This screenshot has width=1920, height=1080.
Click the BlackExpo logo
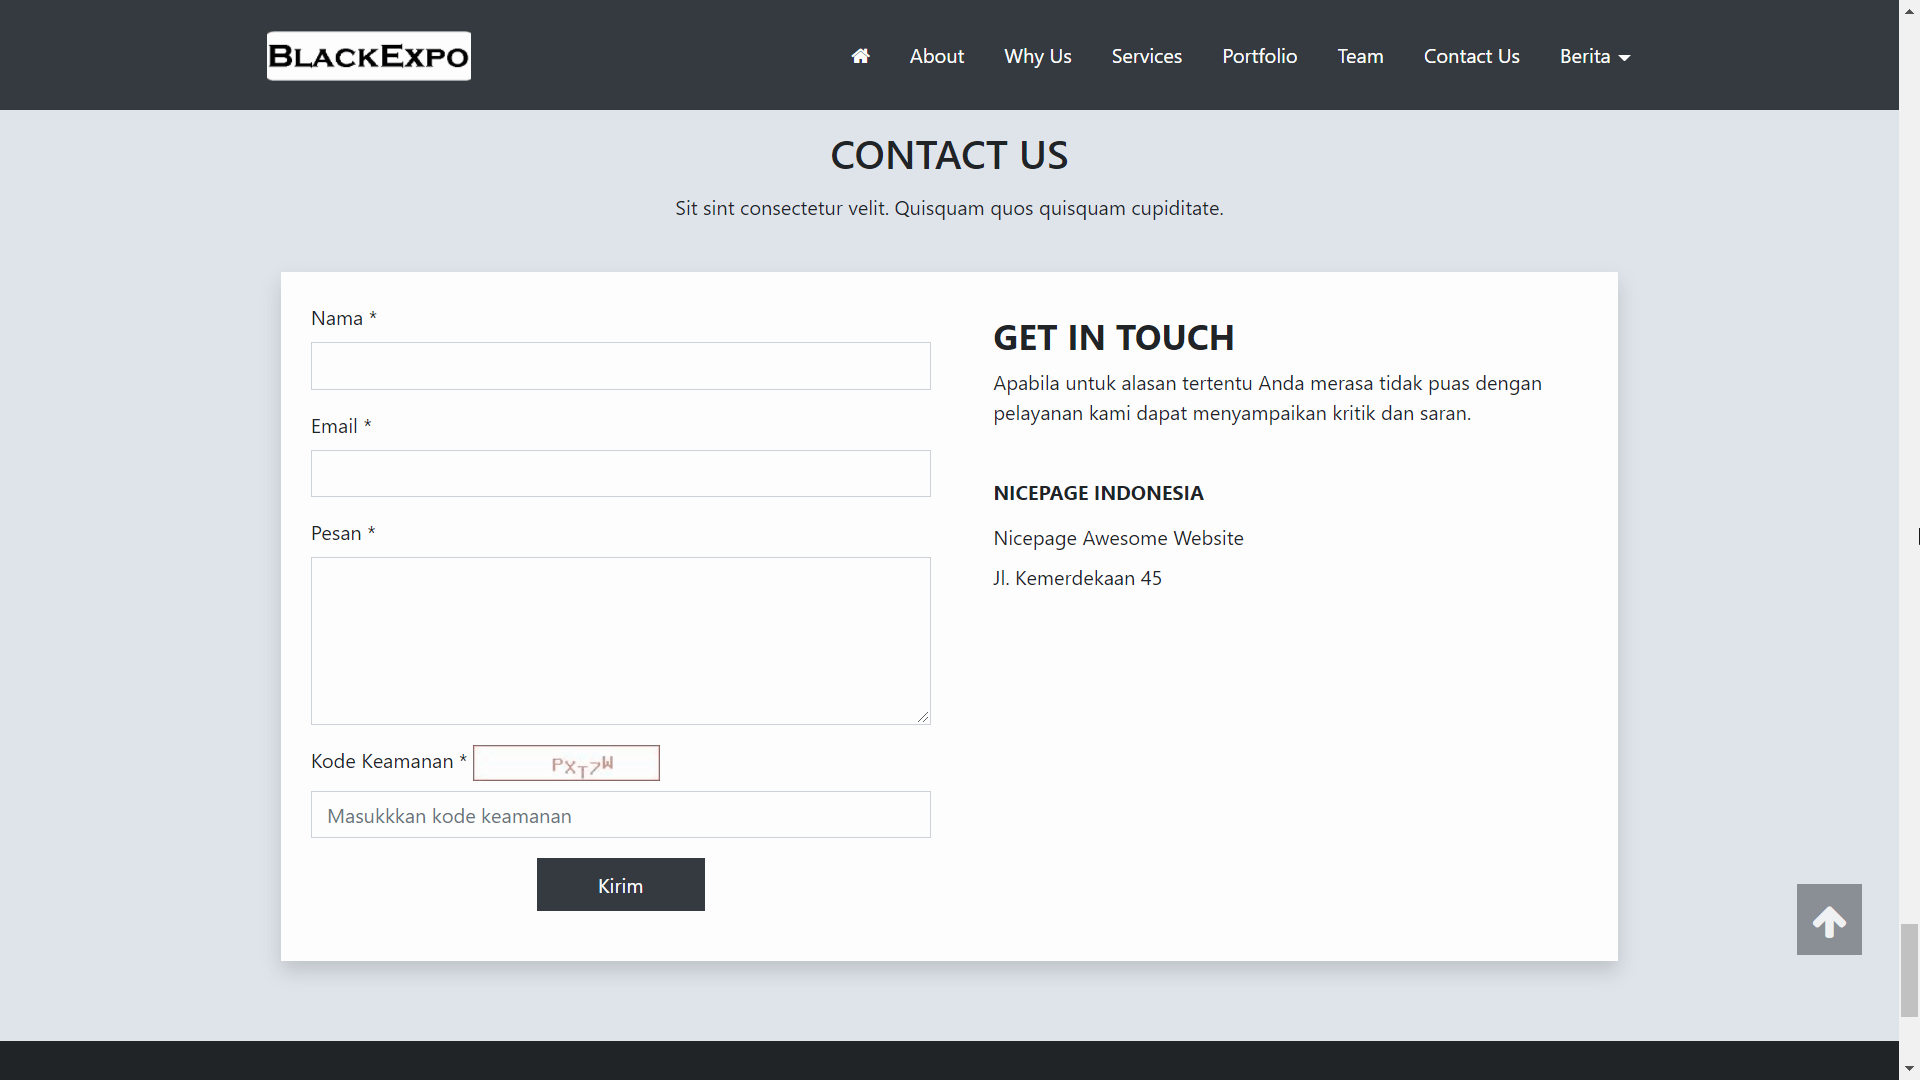pyautogui.click(x=368, y=55)
